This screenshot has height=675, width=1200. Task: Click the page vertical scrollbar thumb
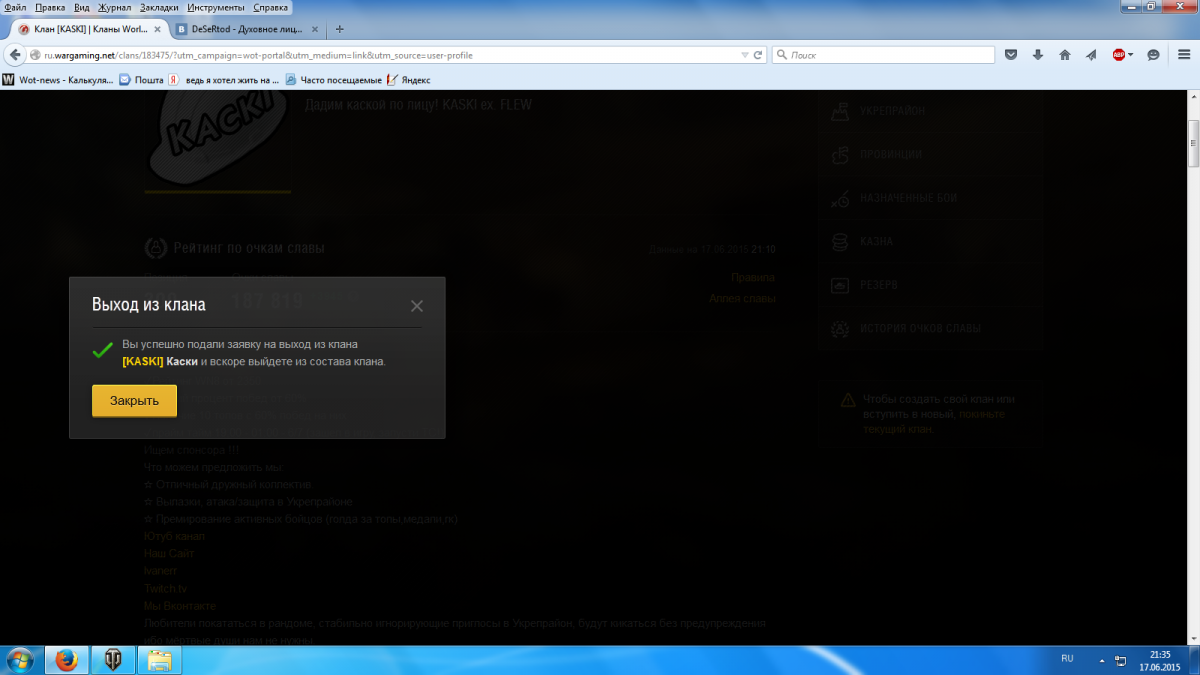[x=1192, y=144]
